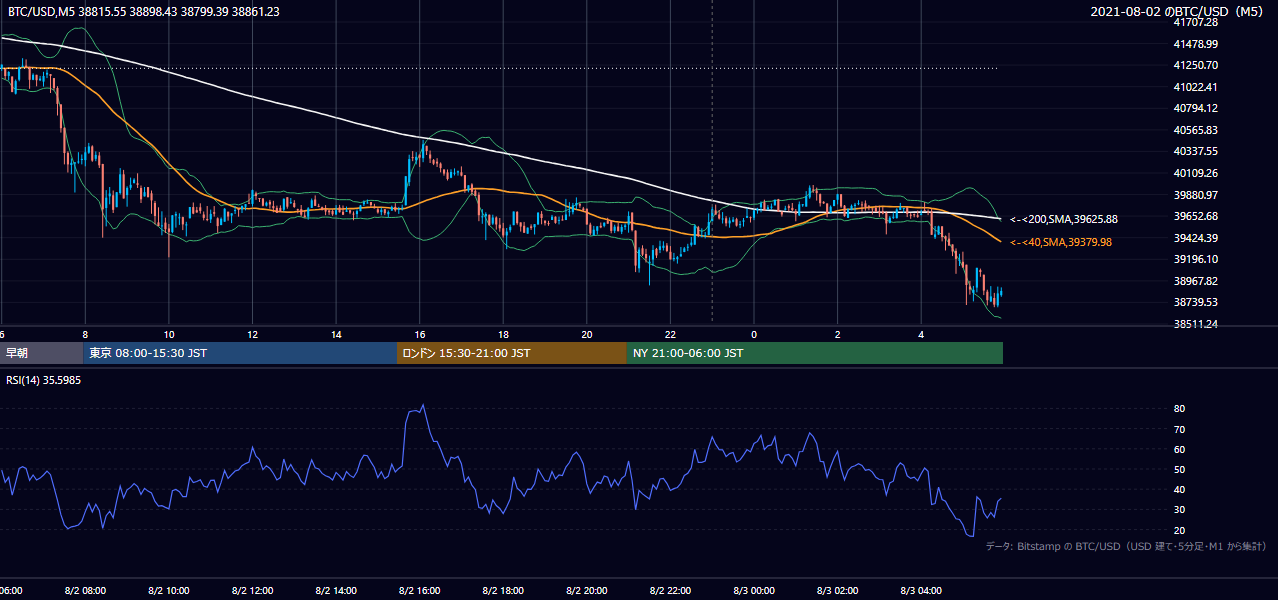Screen dimensions: 1278x600
Task: Click RSI scale label 80
Action: 1179,409
